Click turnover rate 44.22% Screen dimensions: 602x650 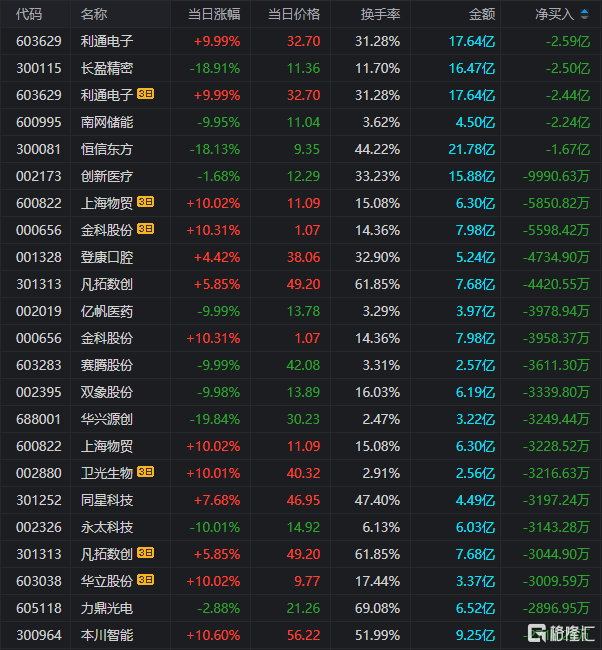tap(377, 149)
